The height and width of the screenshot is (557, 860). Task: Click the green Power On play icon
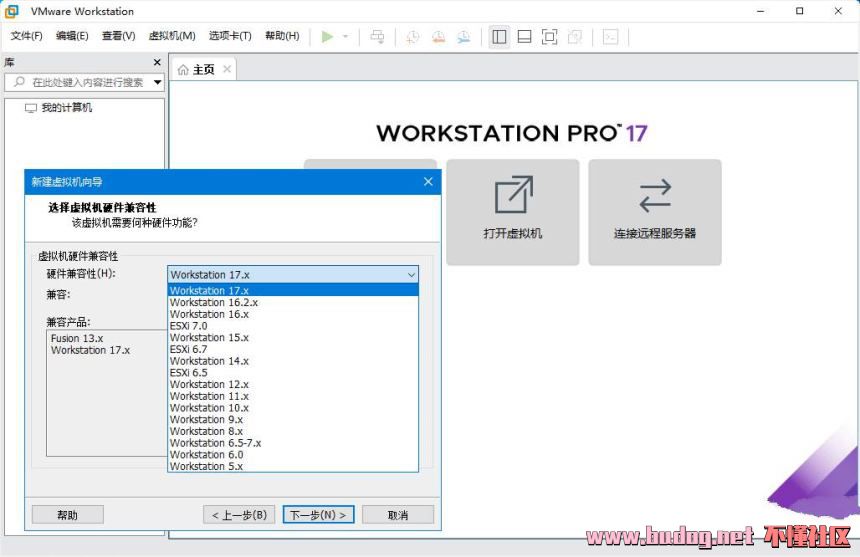click(327, 37)
